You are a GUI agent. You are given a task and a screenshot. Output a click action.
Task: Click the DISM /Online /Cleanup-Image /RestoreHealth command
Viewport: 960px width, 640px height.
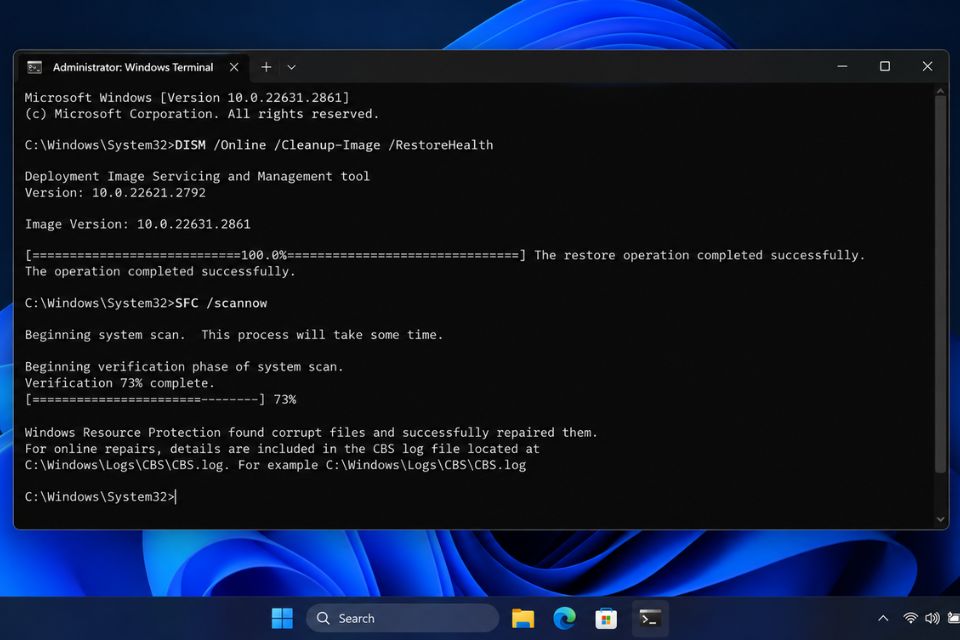(334, 145)
